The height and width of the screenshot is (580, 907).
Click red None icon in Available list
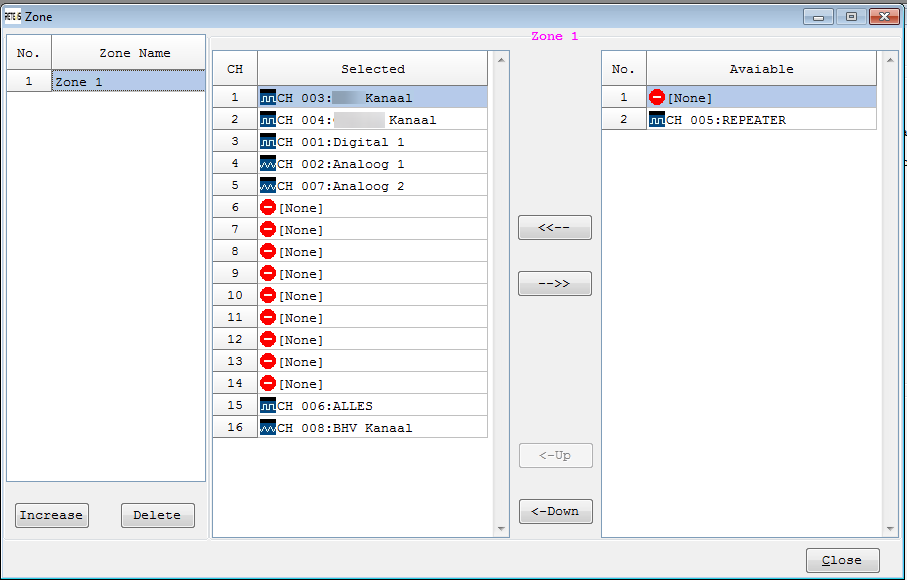pos(657,98)
